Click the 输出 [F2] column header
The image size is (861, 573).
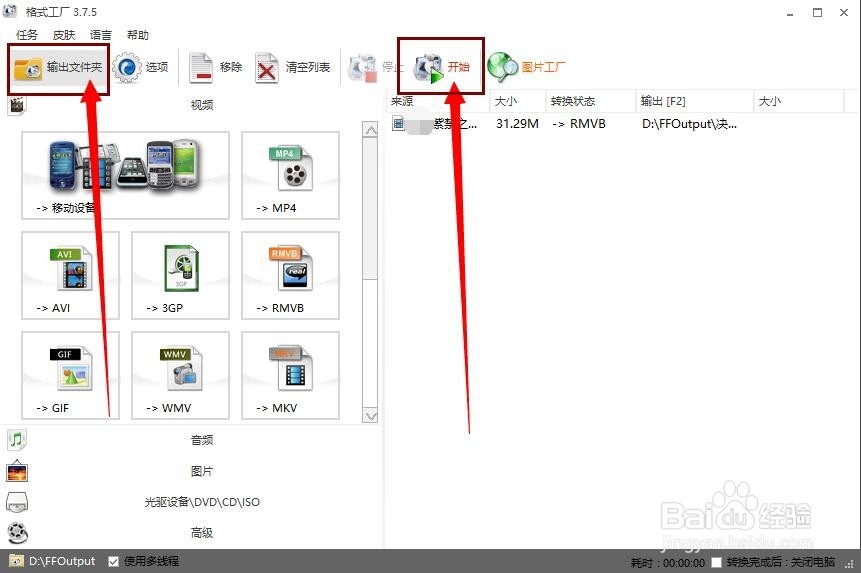pos(695,101)
